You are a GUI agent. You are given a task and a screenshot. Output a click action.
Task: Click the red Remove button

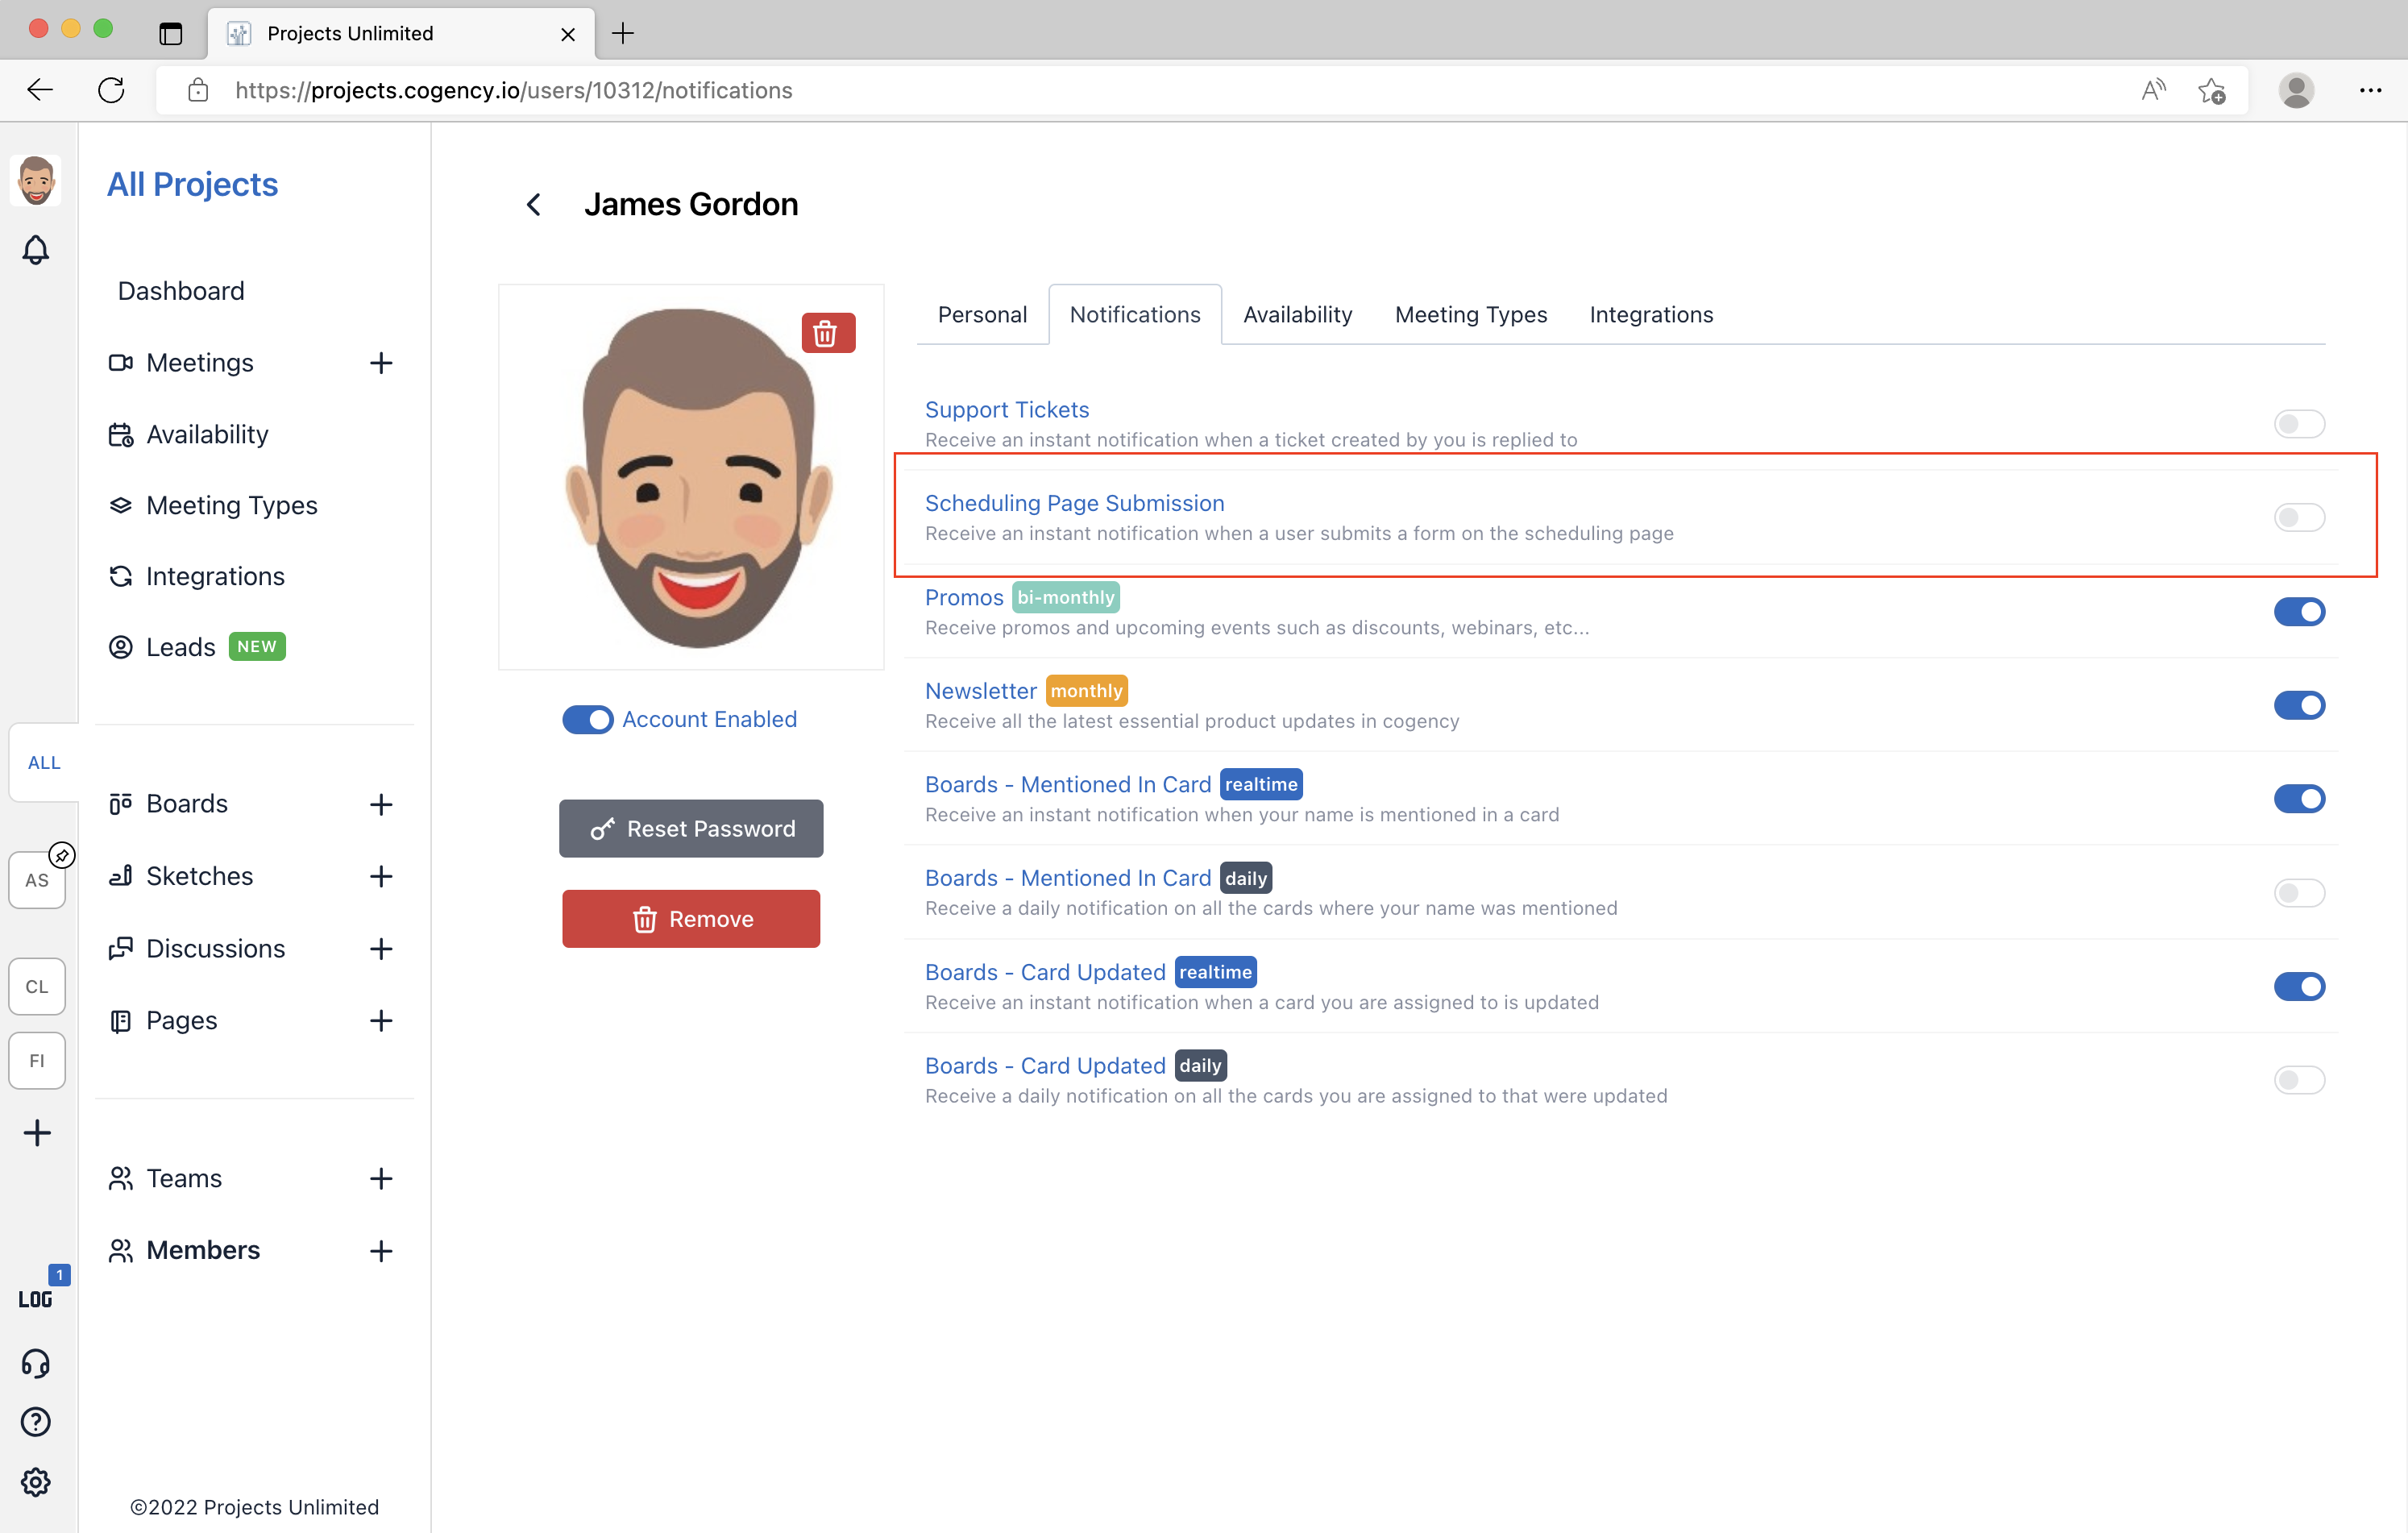(691, 918)
